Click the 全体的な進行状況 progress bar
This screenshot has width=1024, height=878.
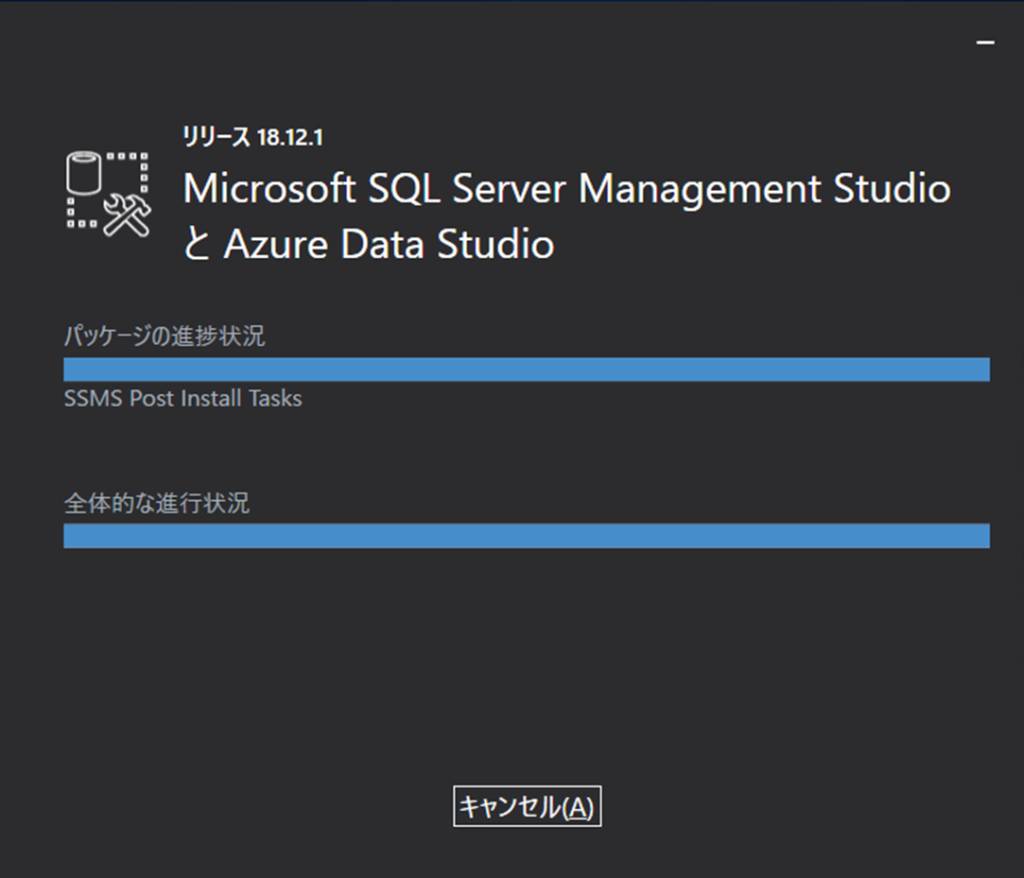click(526, 536)
